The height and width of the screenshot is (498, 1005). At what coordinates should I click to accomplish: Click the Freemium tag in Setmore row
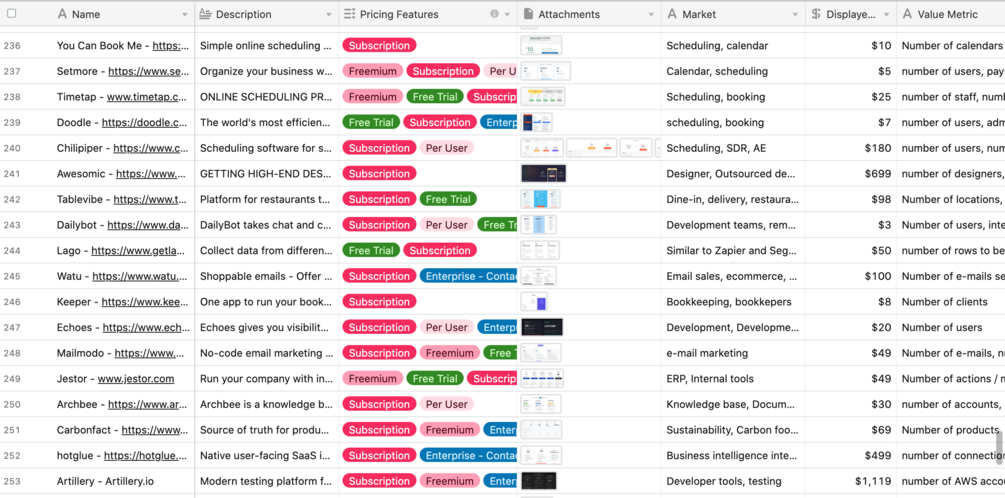pyautogui.click(x=372, y=71)
